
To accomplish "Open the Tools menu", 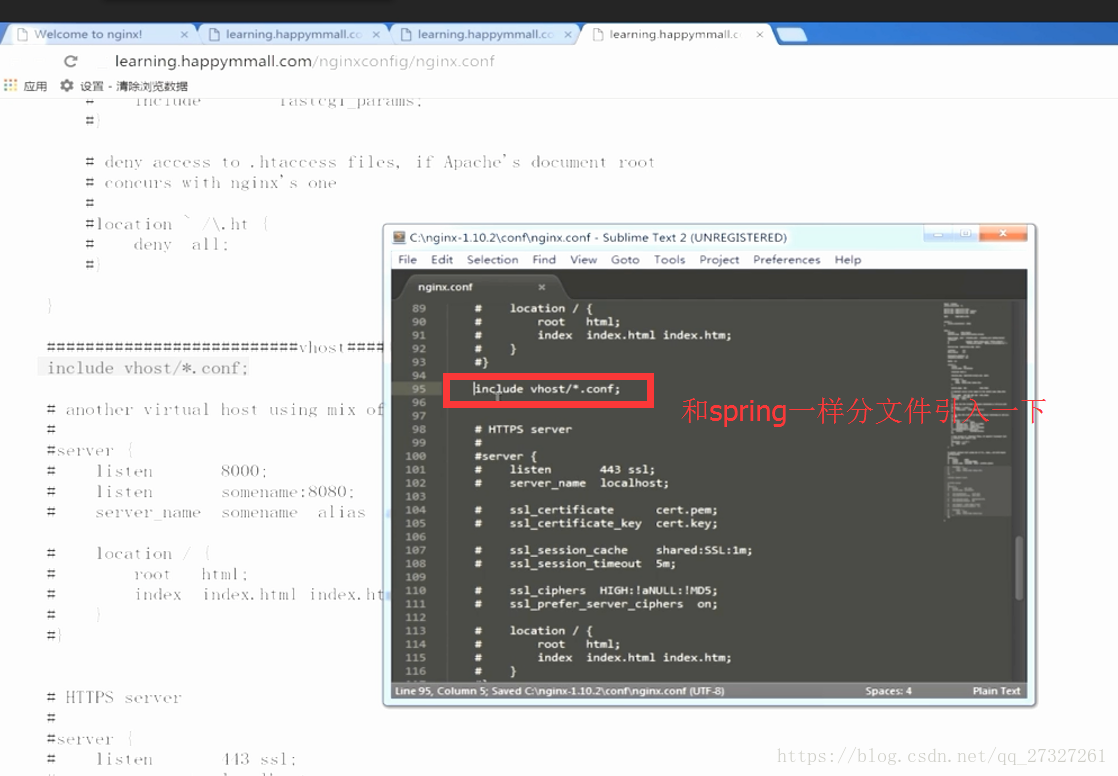I will (670, 260).
